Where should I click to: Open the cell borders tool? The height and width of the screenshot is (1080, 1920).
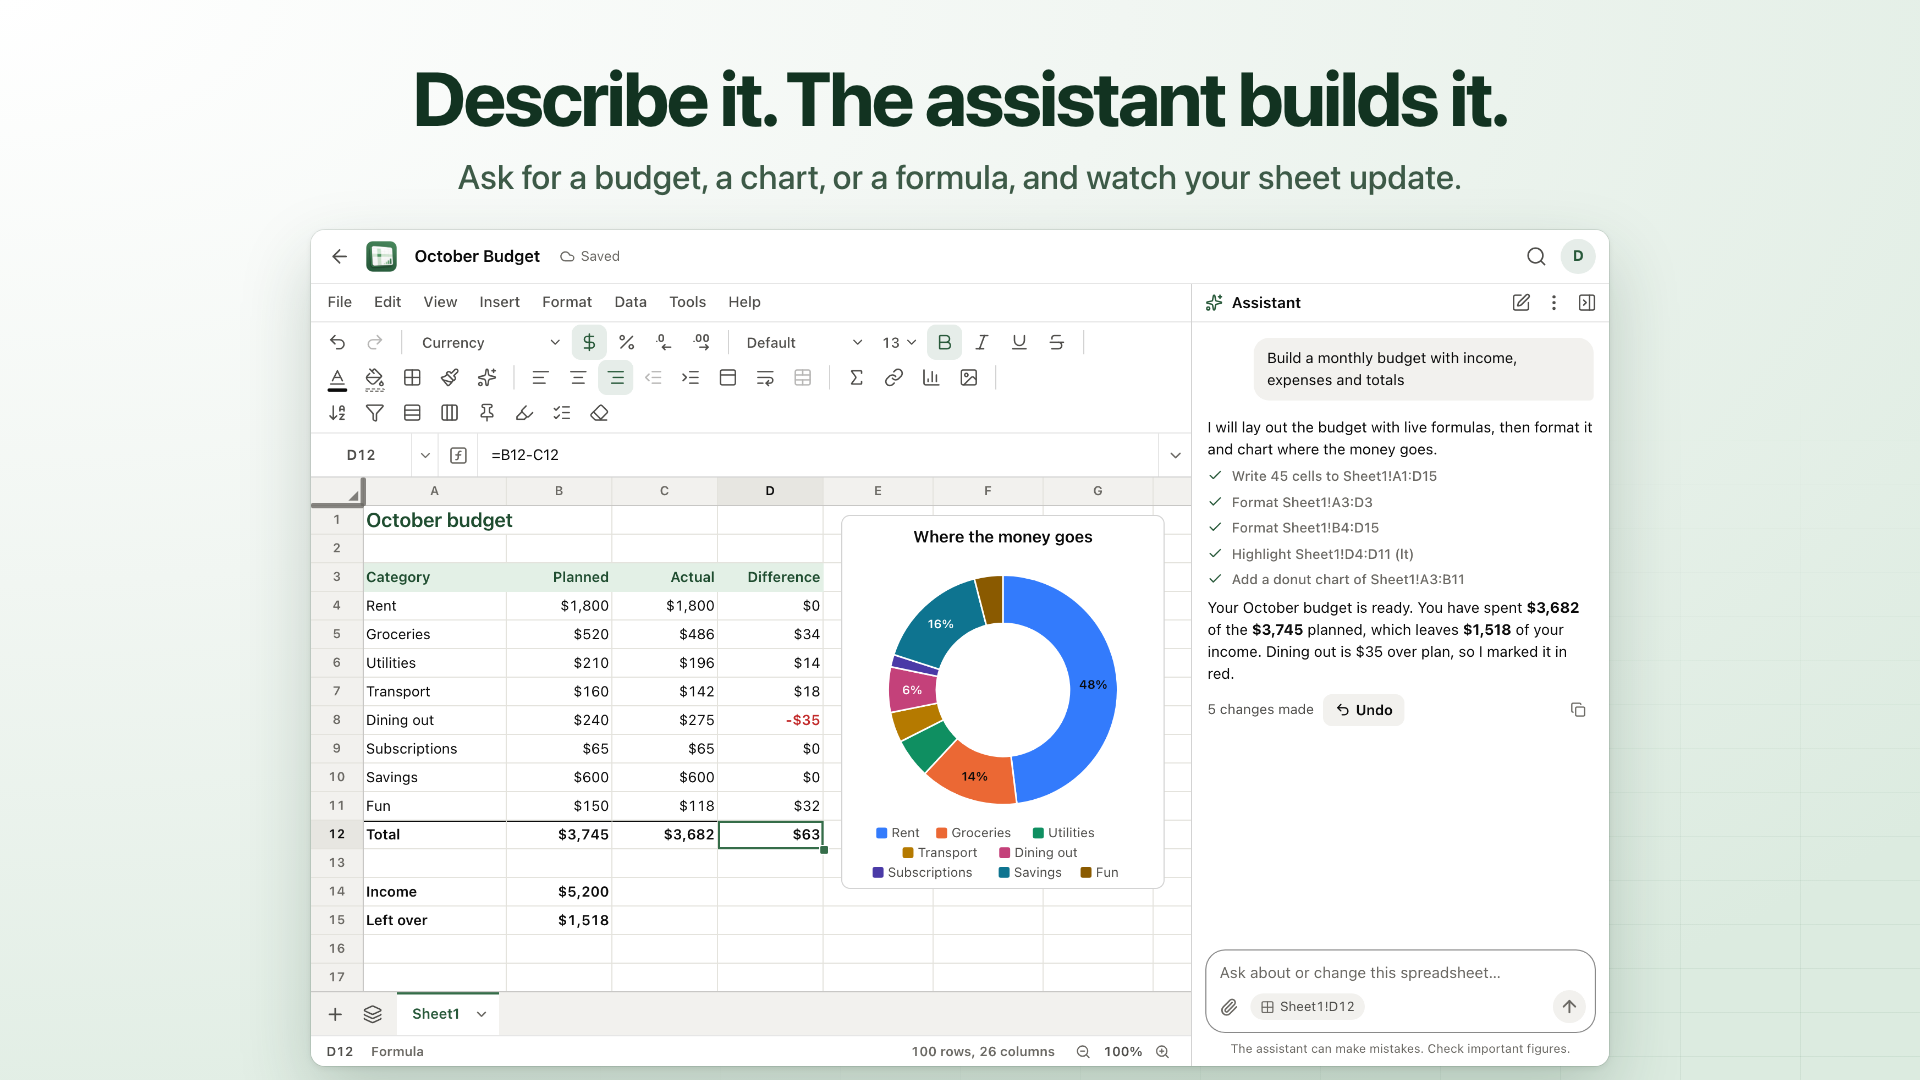412,378
